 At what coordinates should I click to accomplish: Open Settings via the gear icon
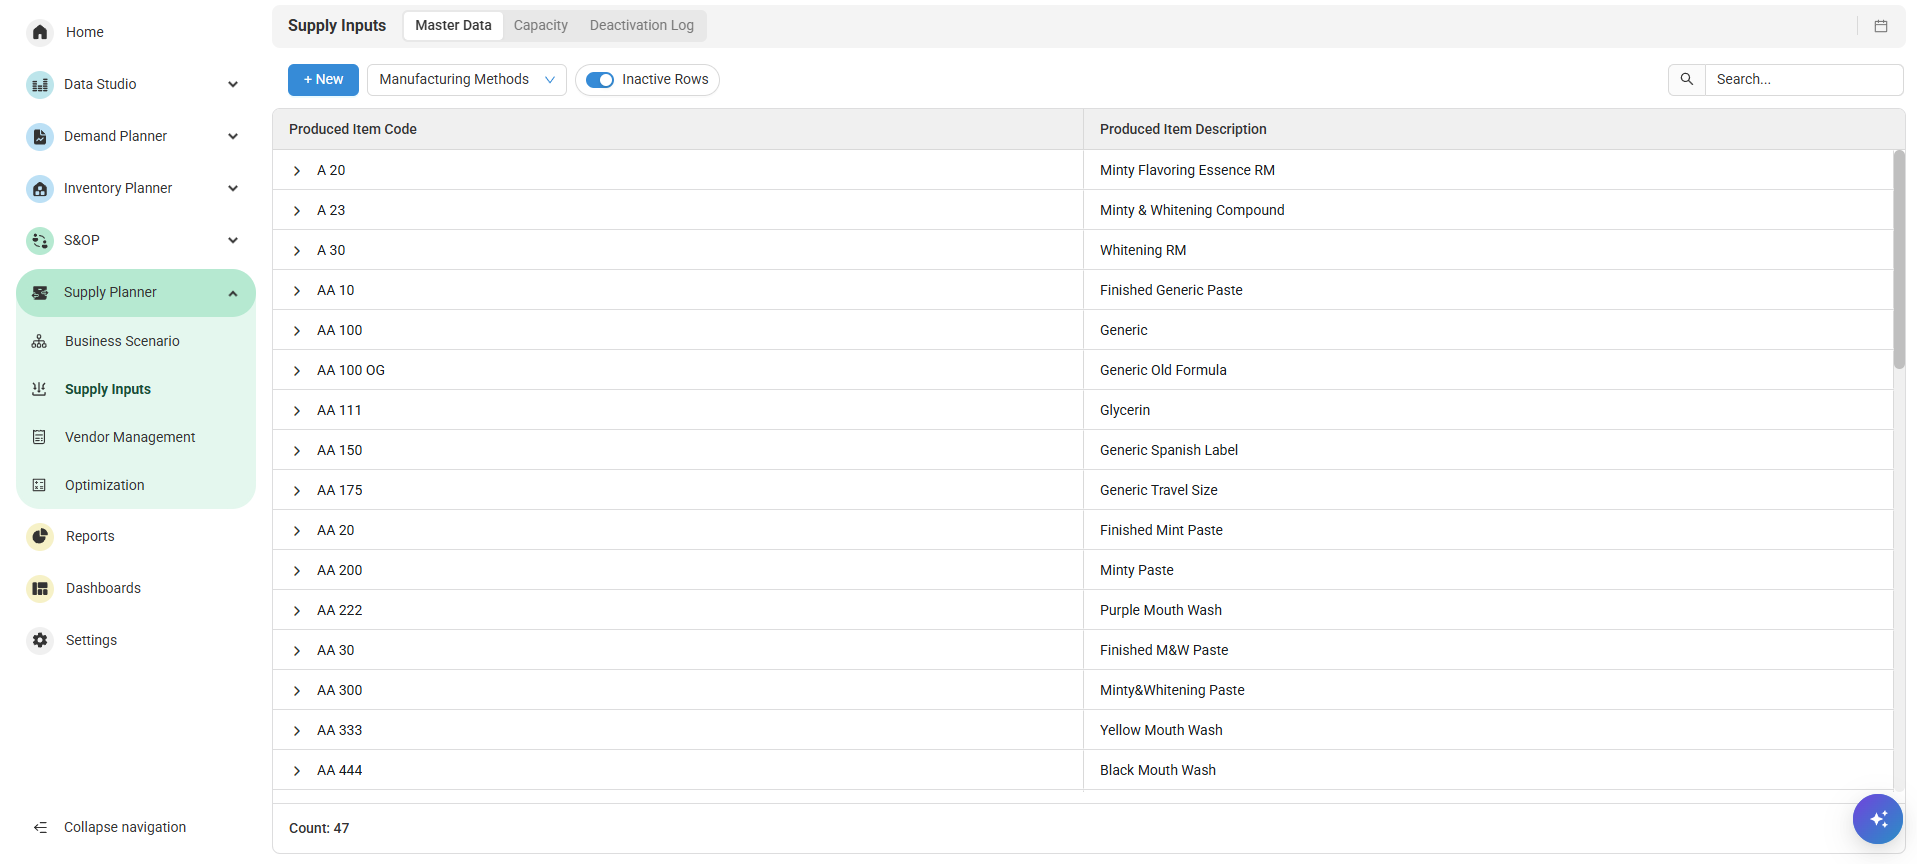tap(40, 640)
